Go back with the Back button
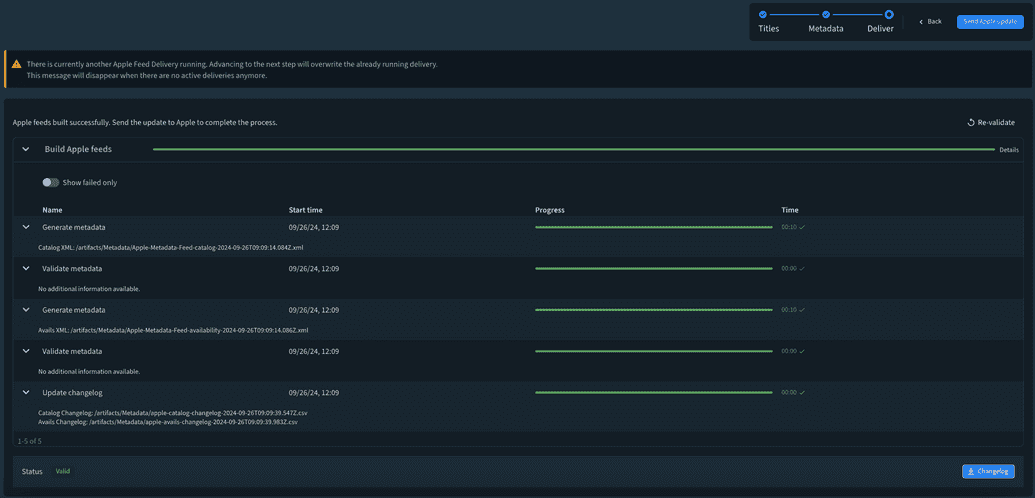1035x498 pixels. [x=930, y=22]
